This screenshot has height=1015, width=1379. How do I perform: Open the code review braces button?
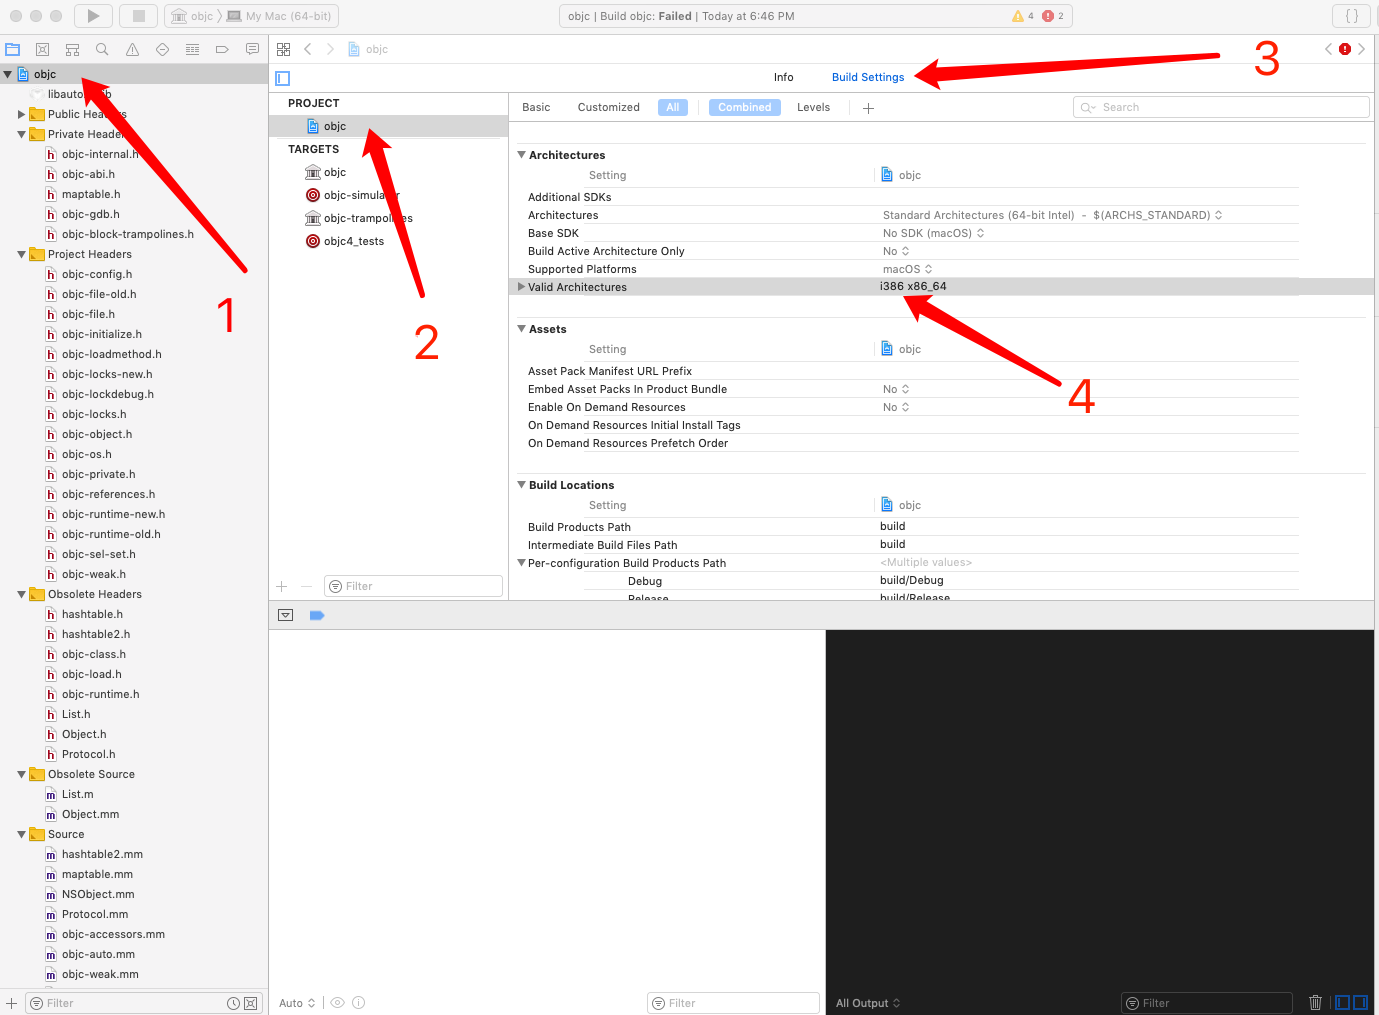pos(1352,16)
